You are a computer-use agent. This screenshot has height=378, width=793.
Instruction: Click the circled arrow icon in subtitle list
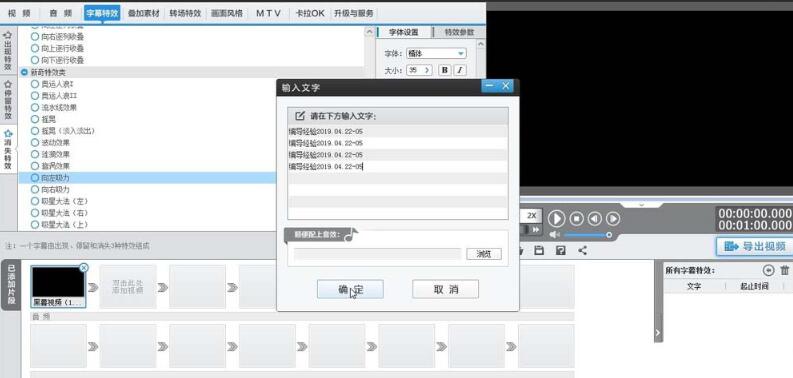click(x=768, y=270)
